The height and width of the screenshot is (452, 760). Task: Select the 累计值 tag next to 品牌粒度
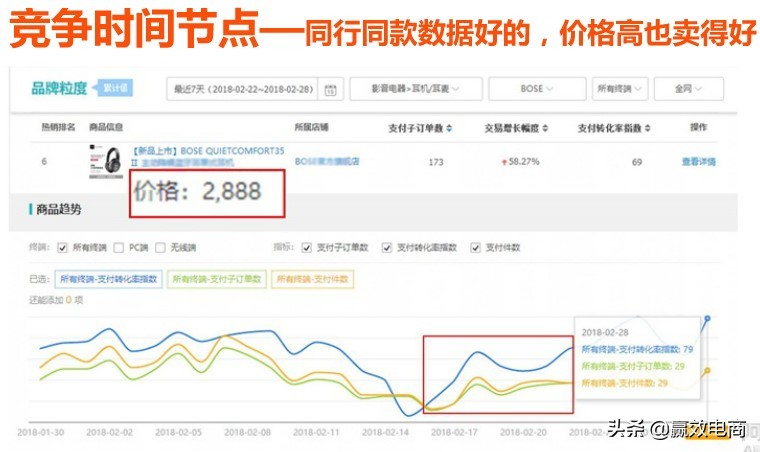(x=113, y=88)
